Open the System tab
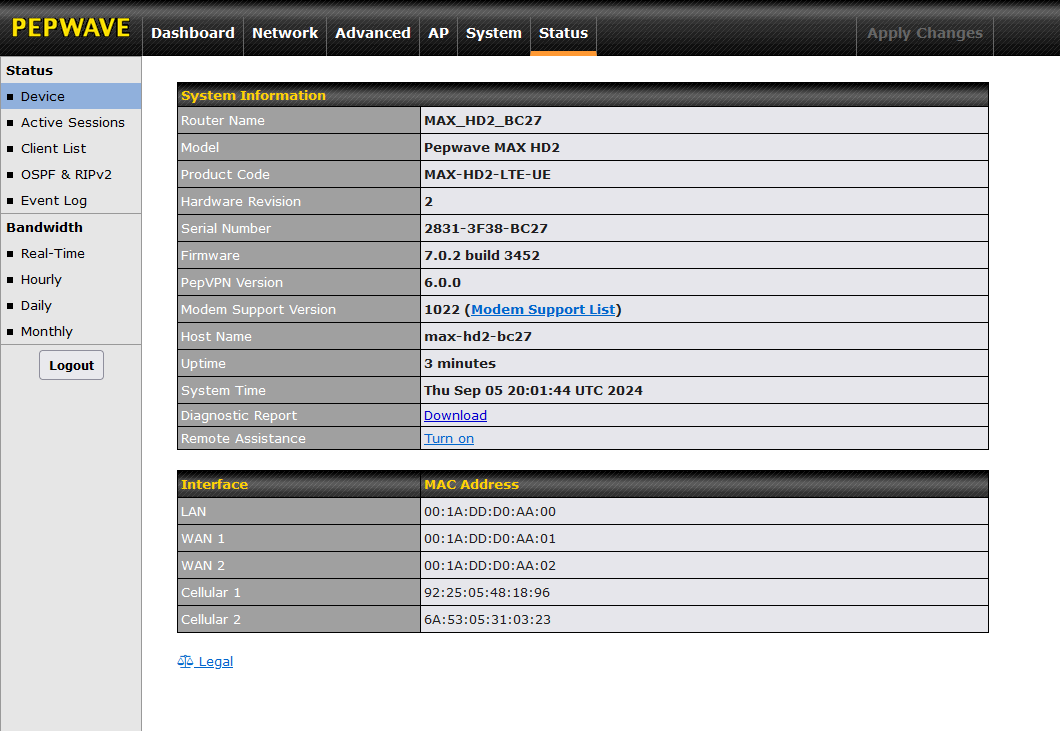The height and width of the screenshot is (731, 1060). tap(493, 32)
